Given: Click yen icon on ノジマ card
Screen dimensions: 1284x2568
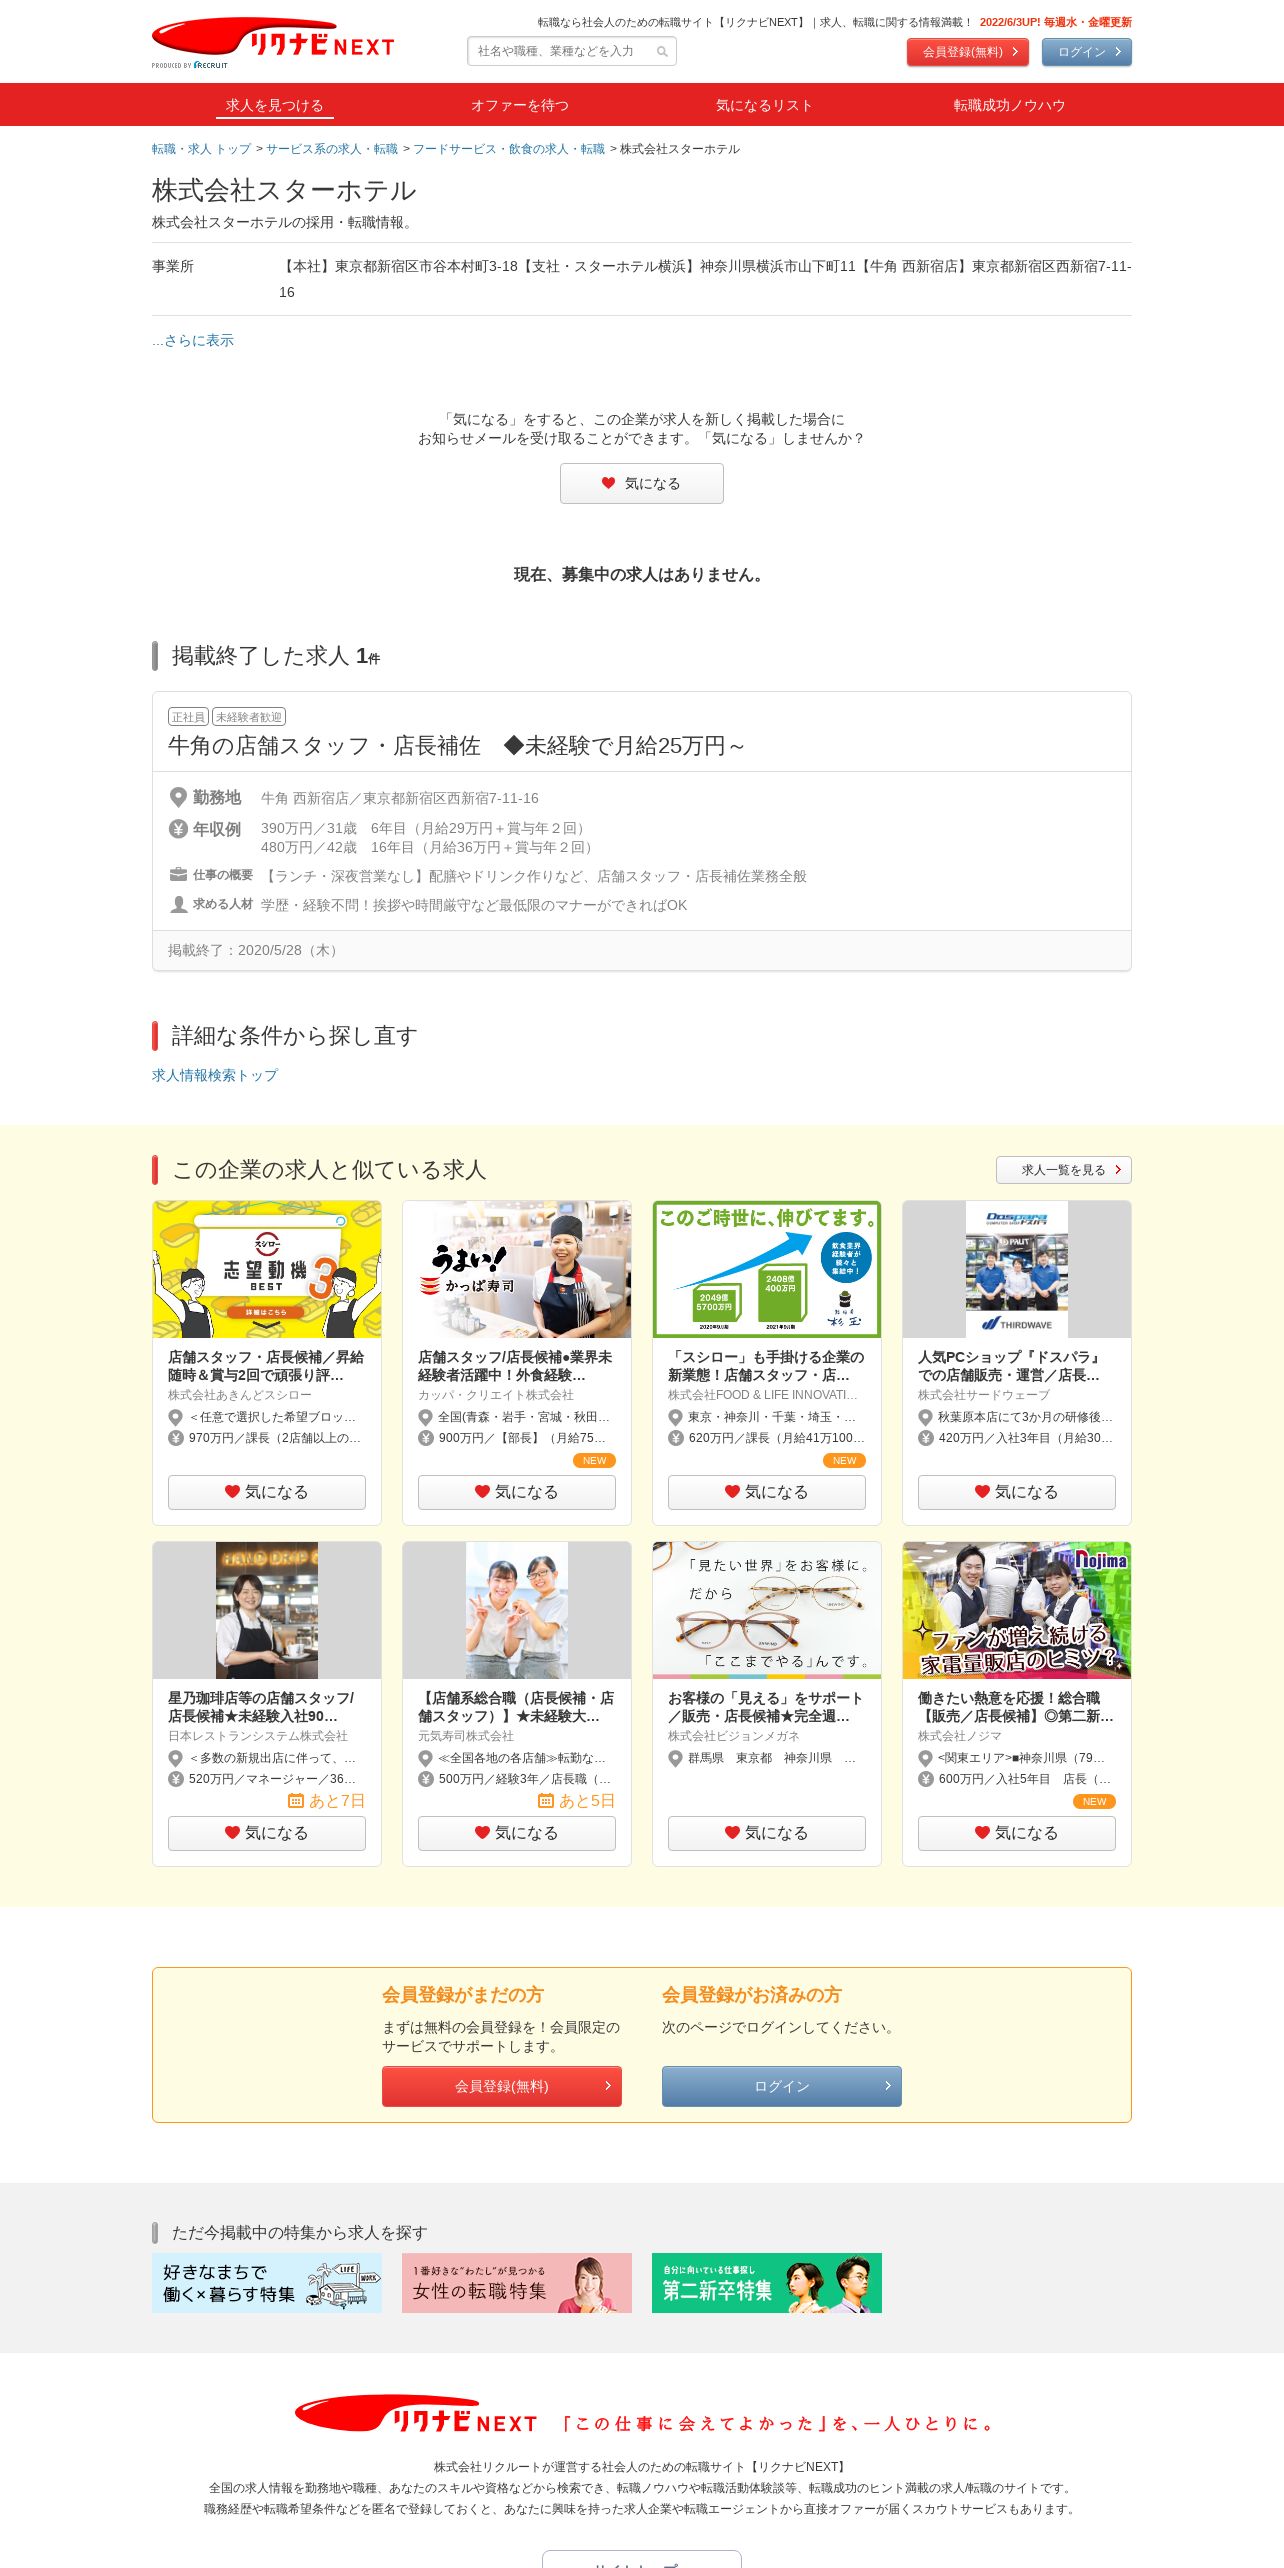Looking at the screenshot, I should click(x=925, y=1779).
